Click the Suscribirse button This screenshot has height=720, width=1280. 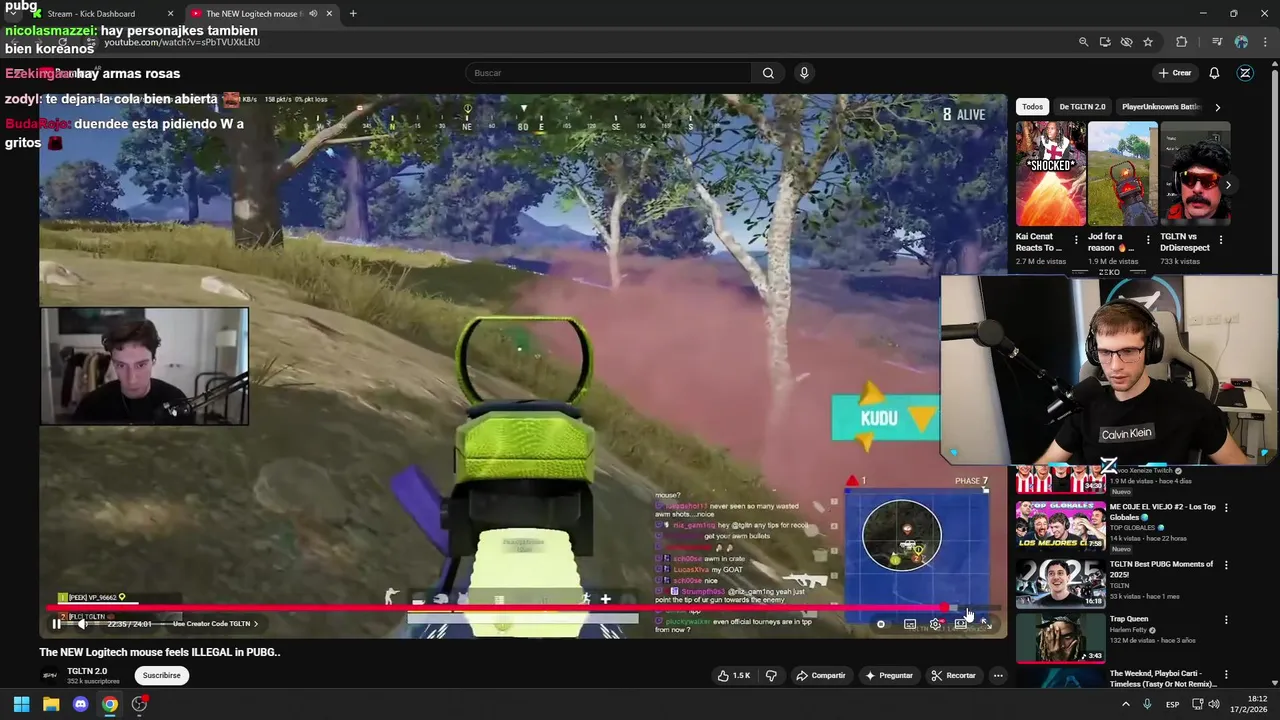[x=161, y=676]
